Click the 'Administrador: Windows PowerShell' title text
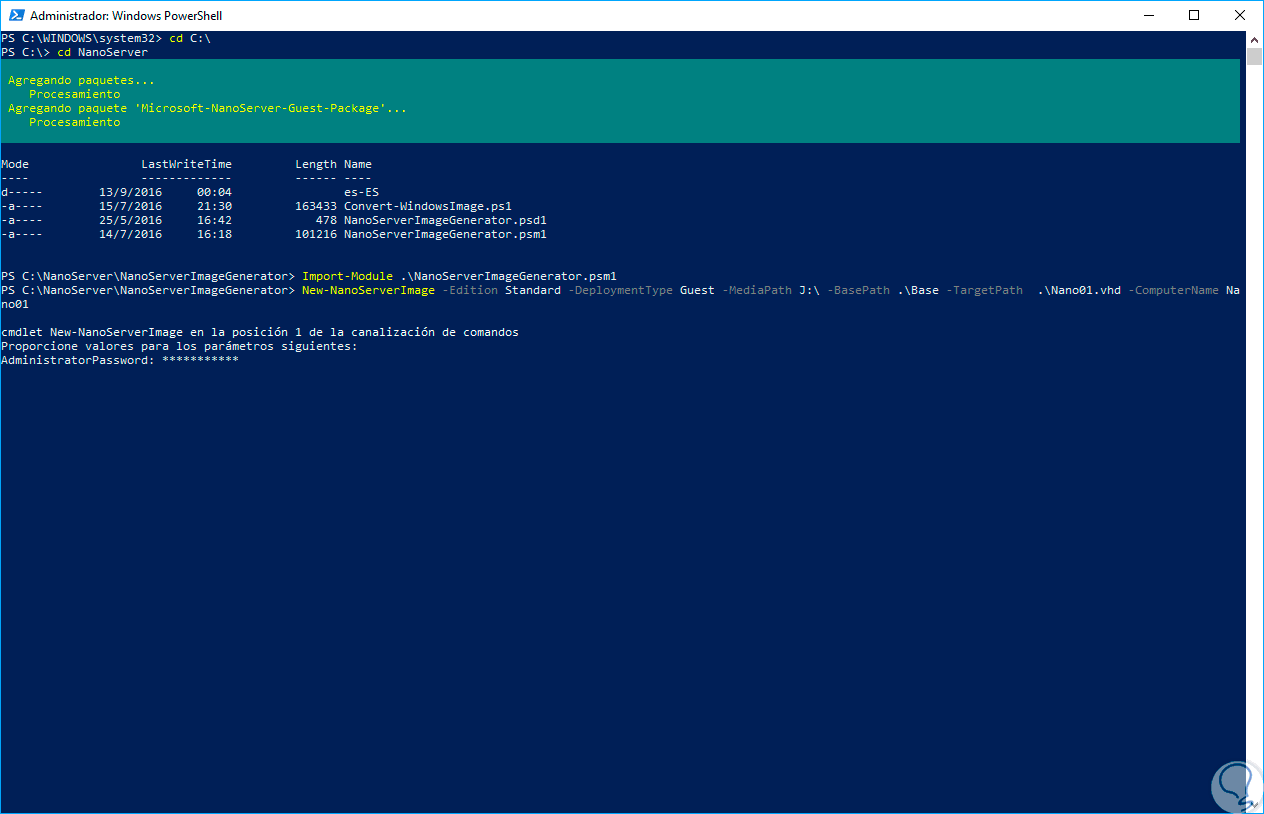 pos(126,16)
